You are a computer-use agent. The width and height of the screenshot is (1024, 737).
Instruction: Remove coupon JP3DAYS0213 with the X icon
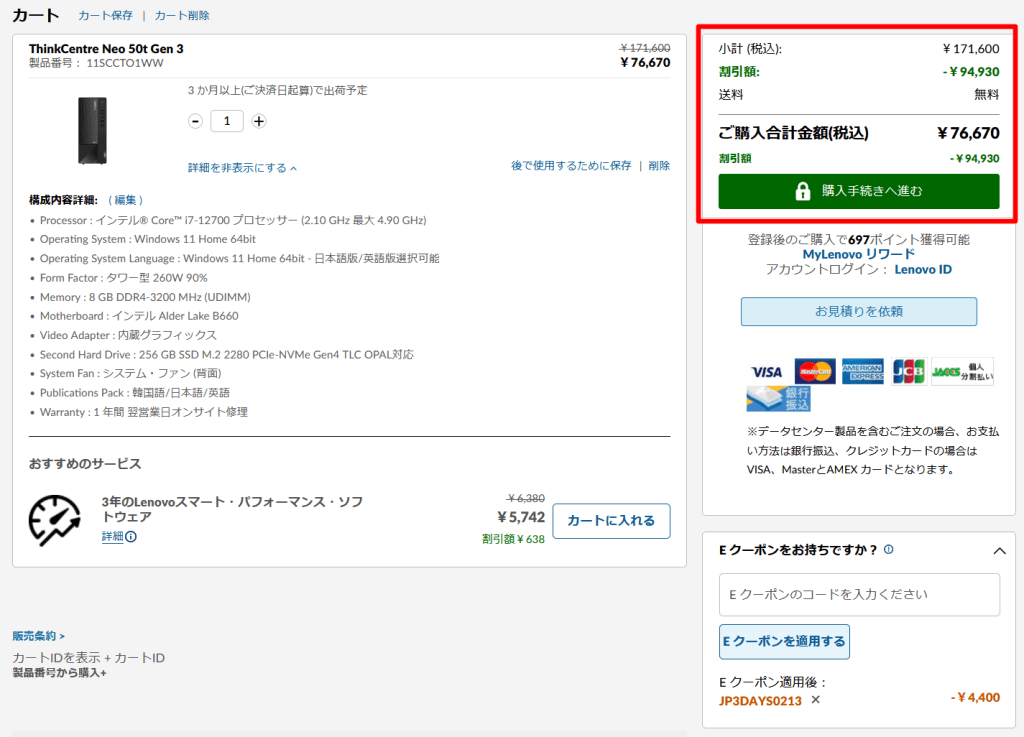point(815,699)
